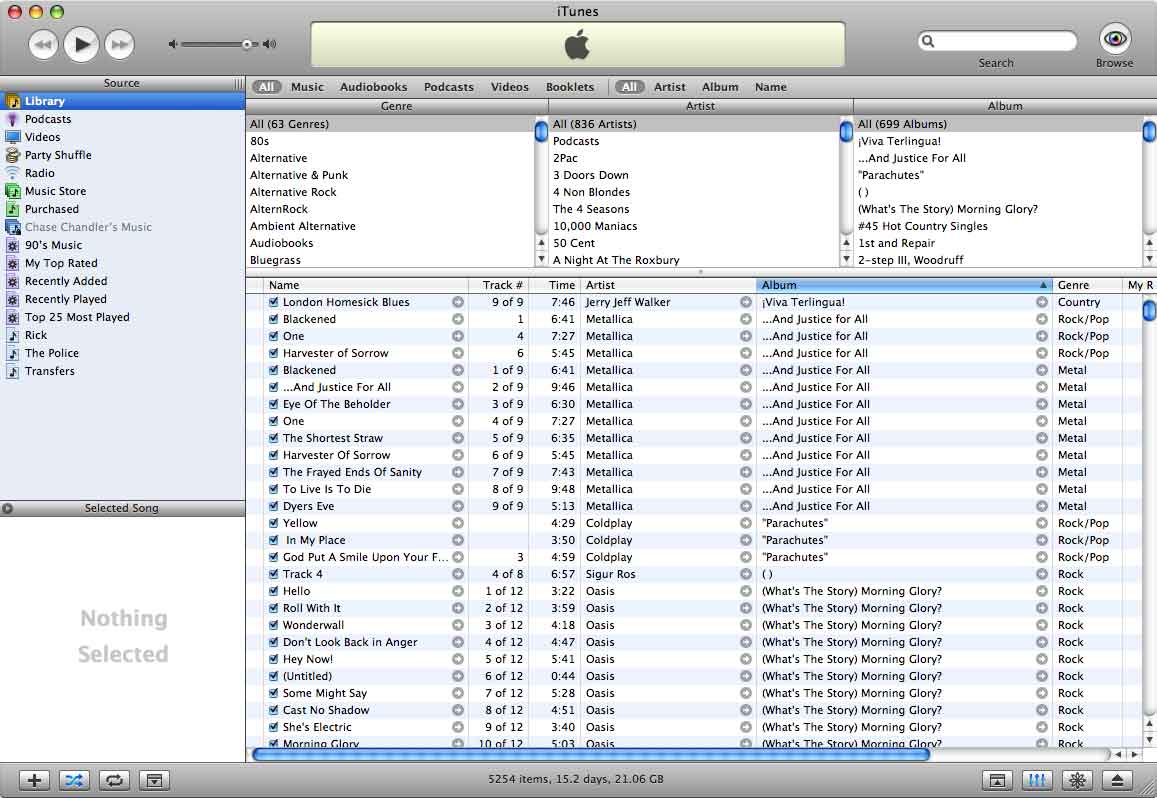
Task: Uncheck London Homesick Blues checkbox
Action: [274, 302]
